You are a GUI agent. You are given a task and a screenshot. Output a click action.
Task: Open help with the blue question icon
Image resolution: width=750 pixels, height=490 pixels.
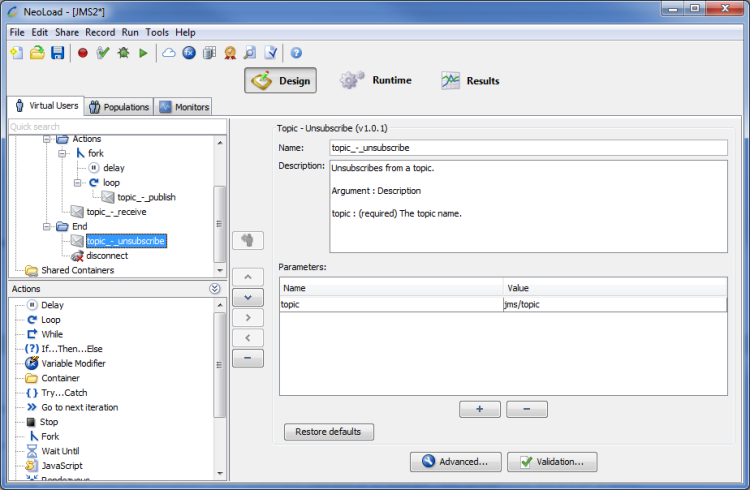pos(296,53)
